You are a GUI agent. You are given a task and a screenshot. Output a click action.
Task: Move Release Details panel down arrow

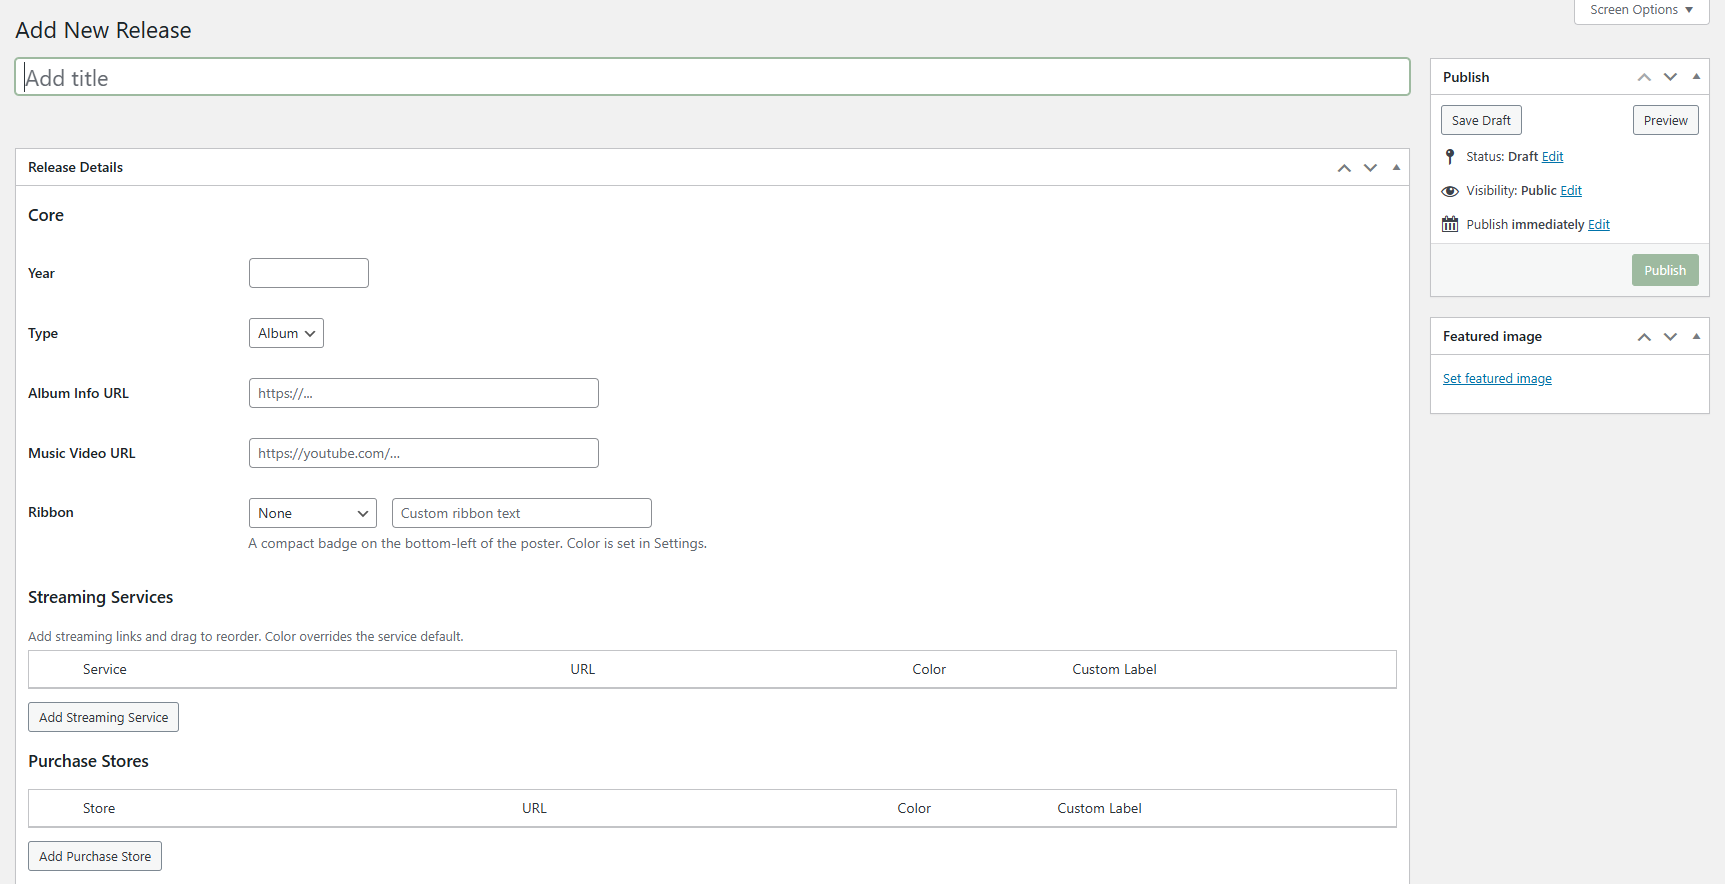pyautogui.click(x=1370, y=168)
